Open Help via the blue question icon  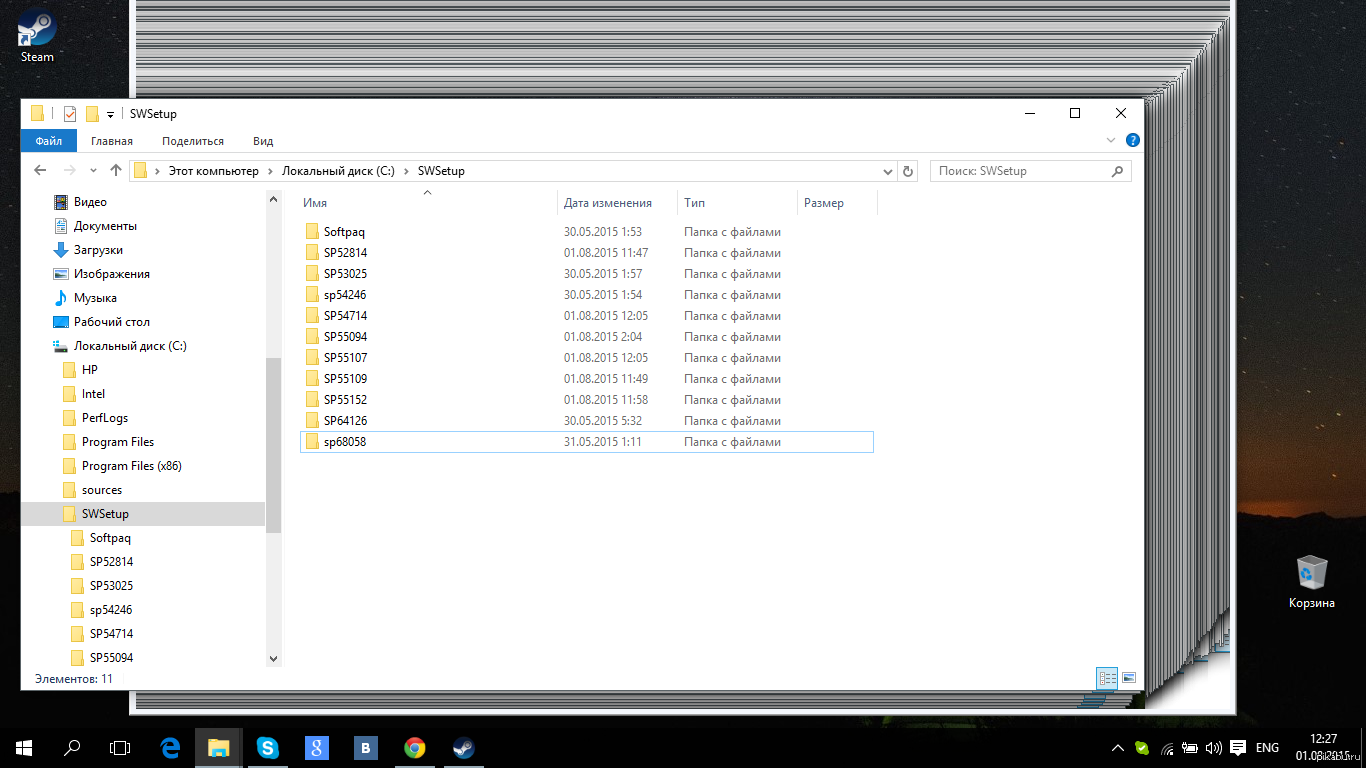coord(1132,141)
